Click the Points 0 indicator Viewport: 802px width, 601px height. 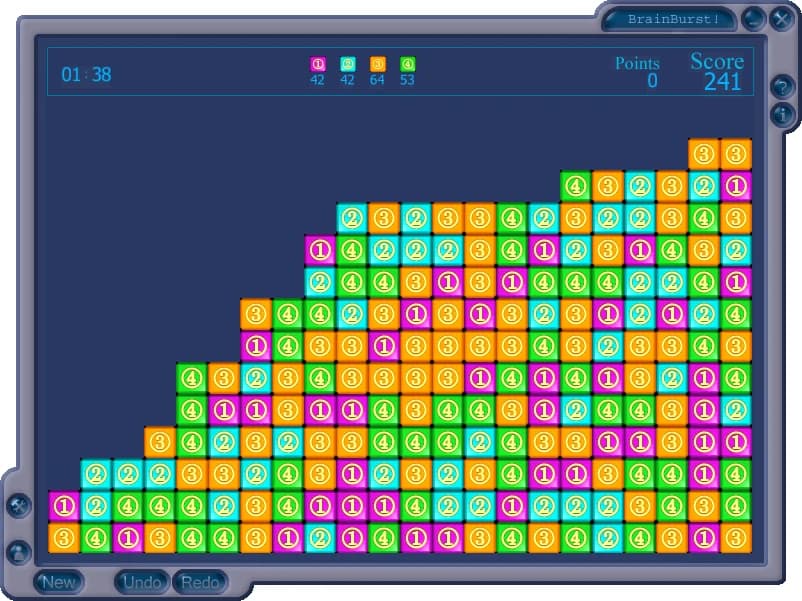(639, 71)
